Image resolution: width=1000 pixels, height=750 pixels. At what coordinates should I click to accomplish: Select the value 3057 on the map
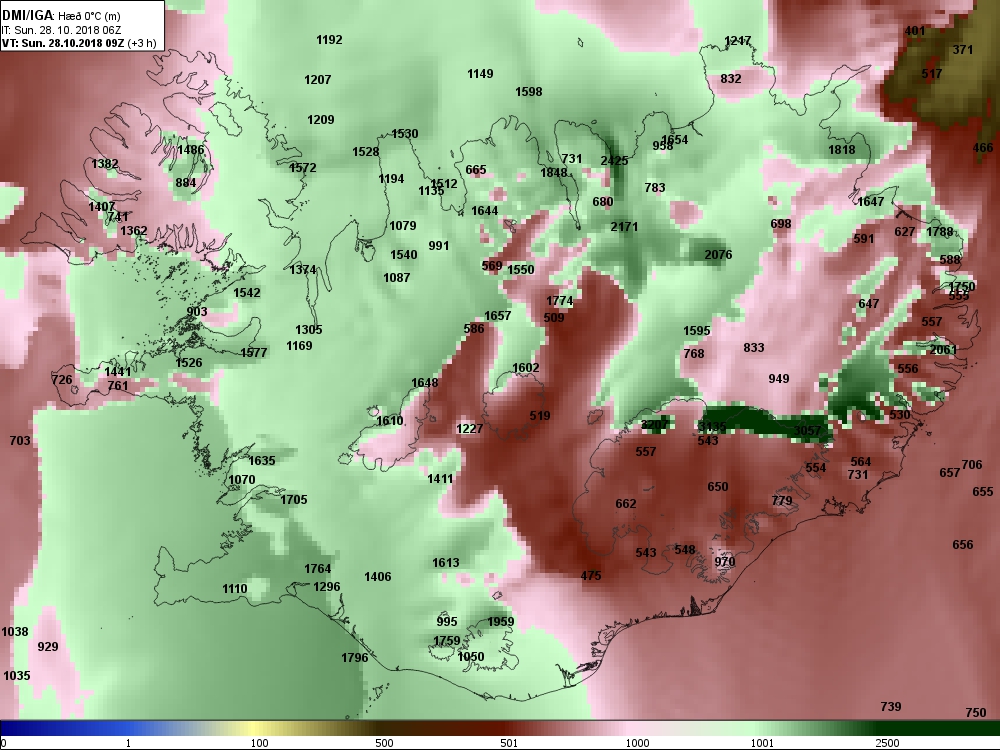(807, 430)
